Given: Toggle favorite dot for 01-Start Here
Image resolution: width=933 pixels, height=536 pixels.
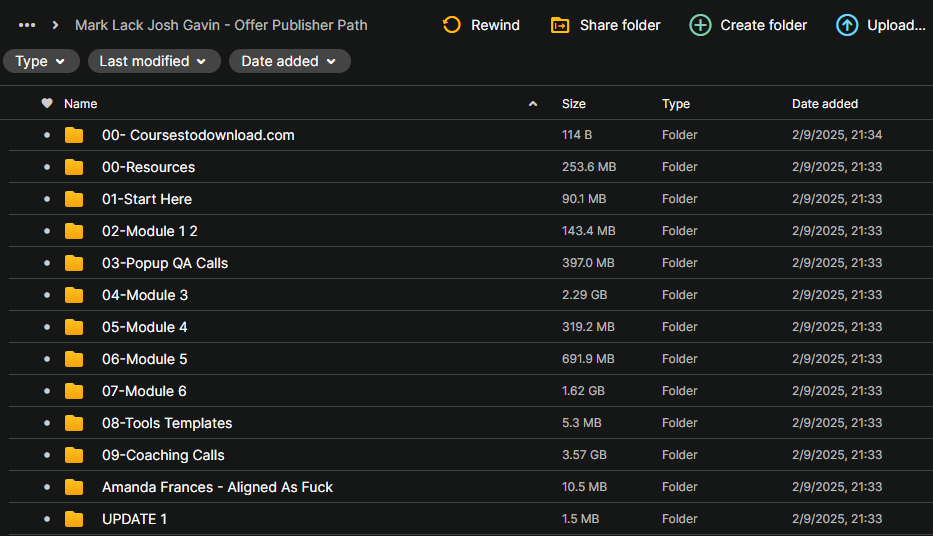Looking at the screenshot, I should (x=47, y=199).
